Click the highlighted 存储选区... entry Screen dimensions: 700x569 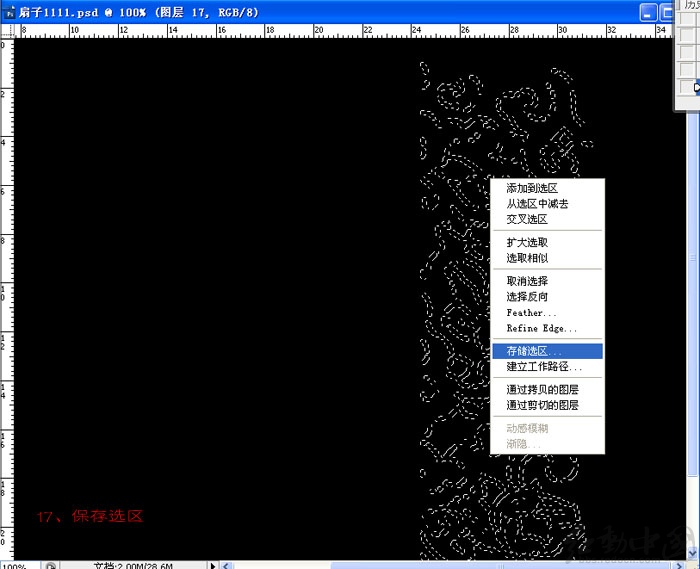[547, 351]
